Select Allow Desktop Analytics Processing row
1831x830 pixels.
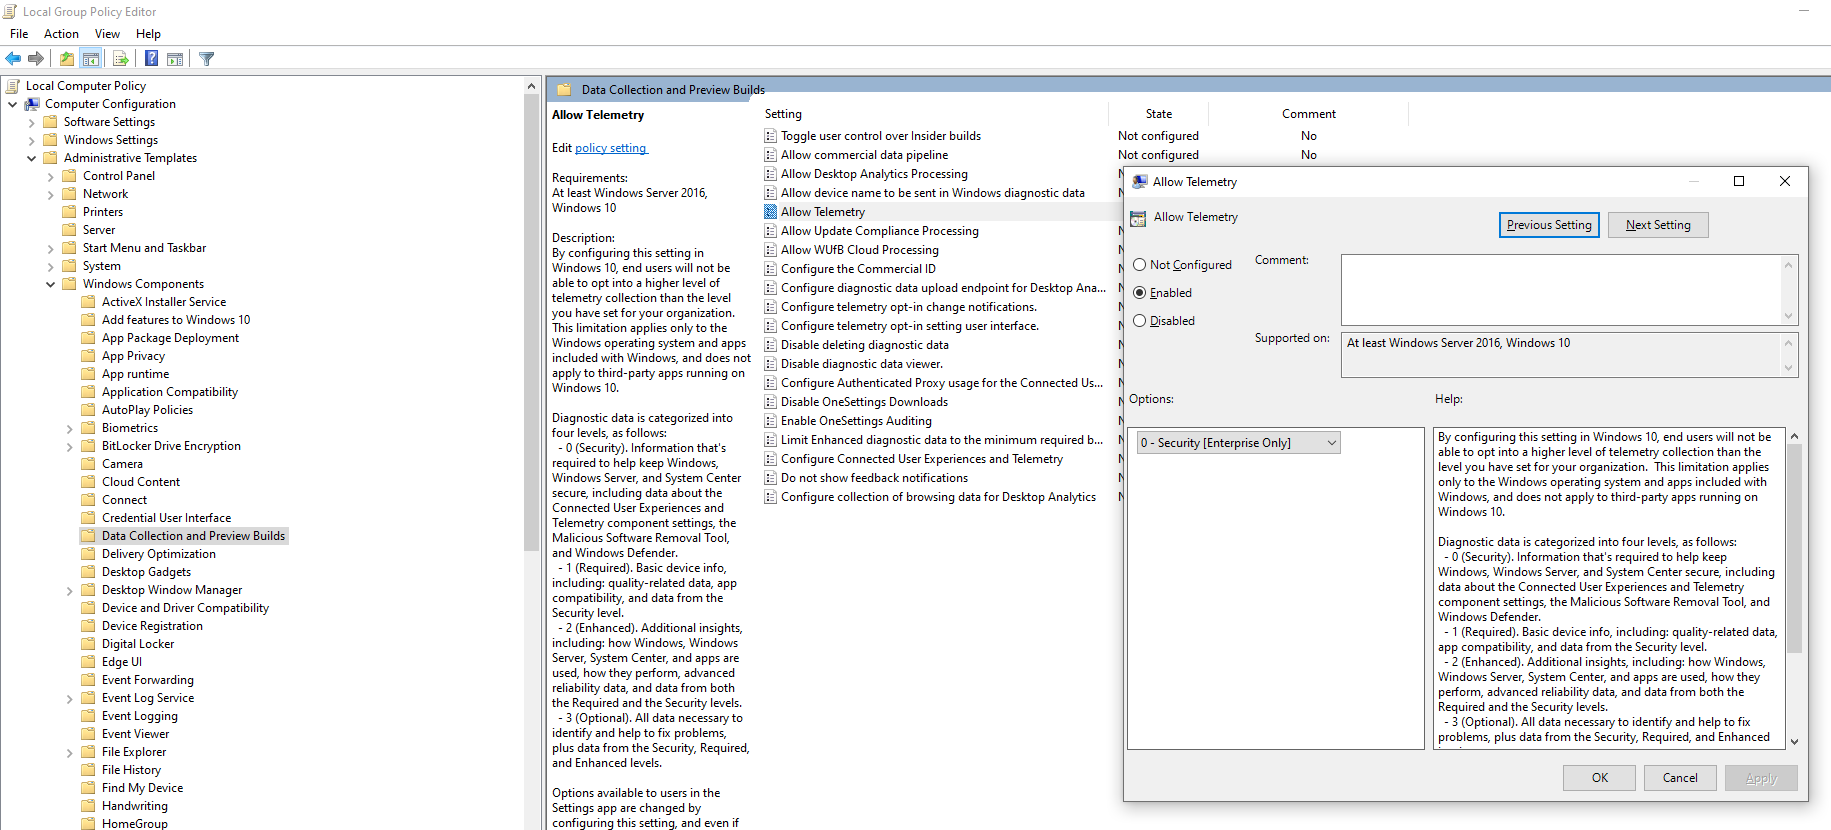874,174
